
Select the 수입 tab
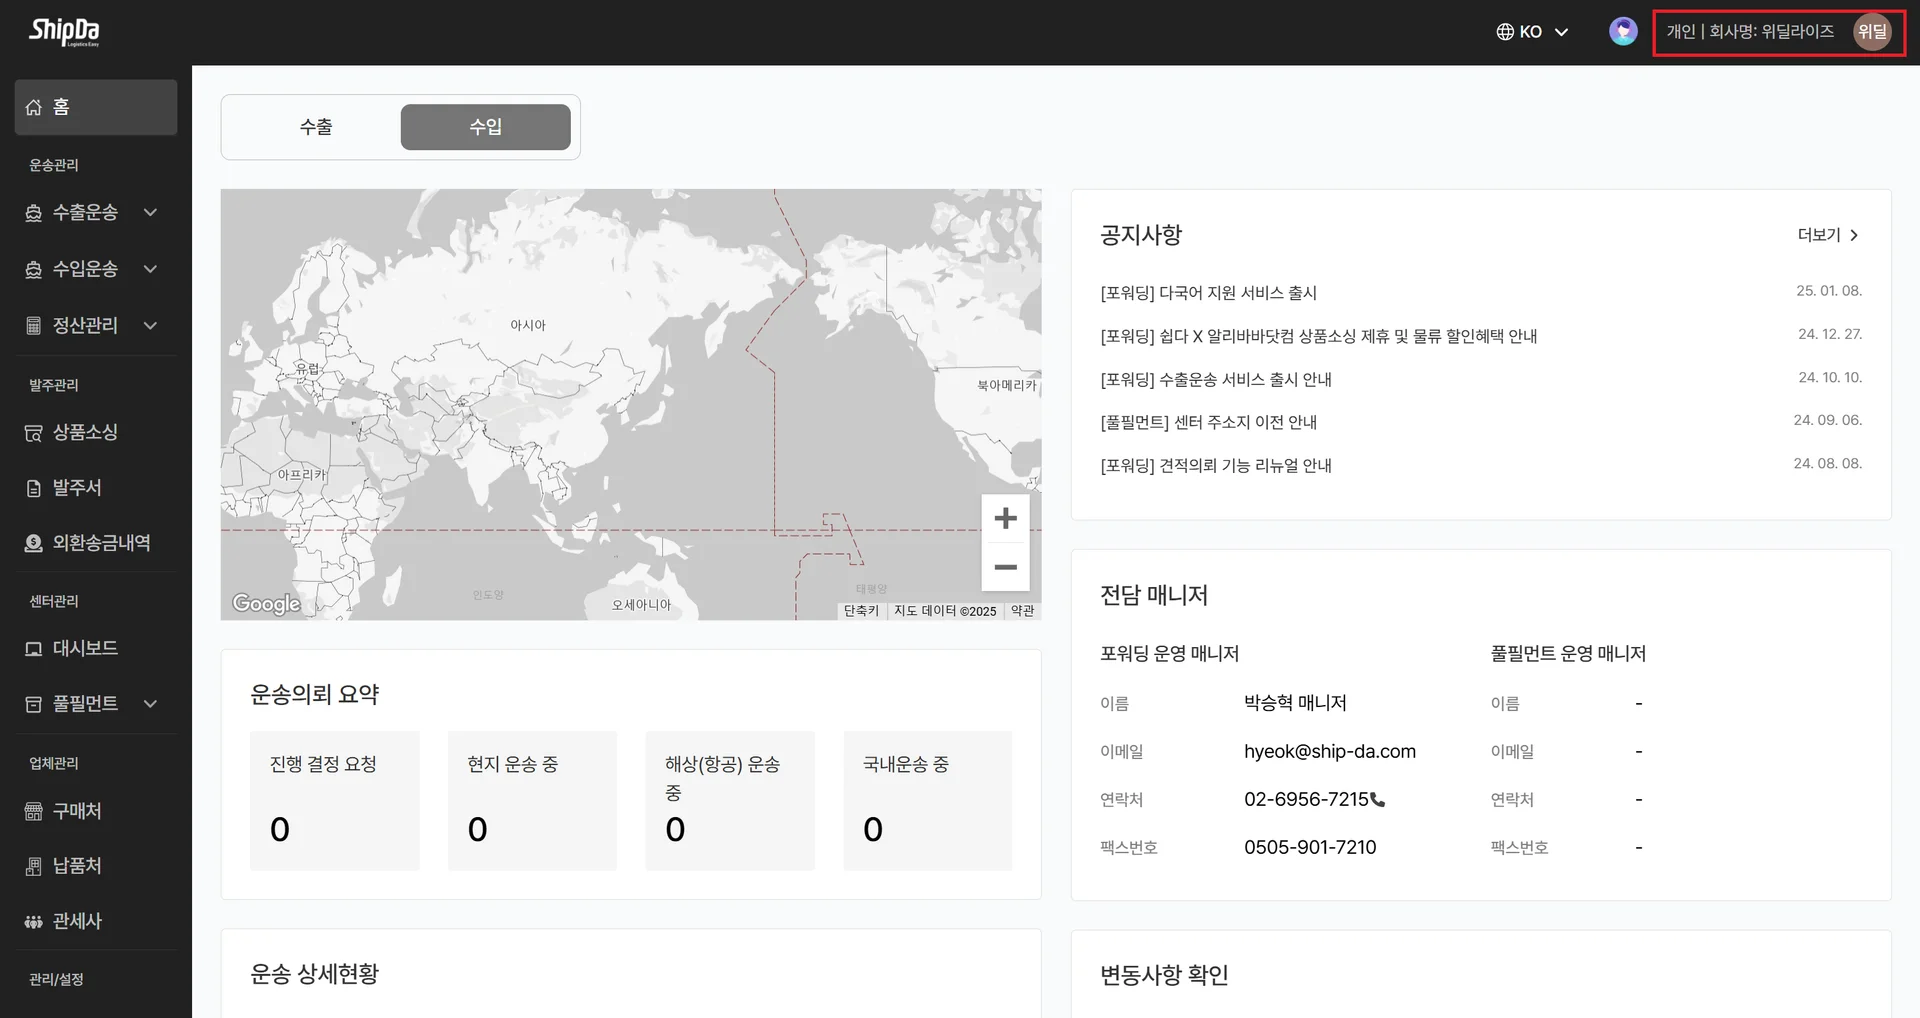click(x=485, y=127)
